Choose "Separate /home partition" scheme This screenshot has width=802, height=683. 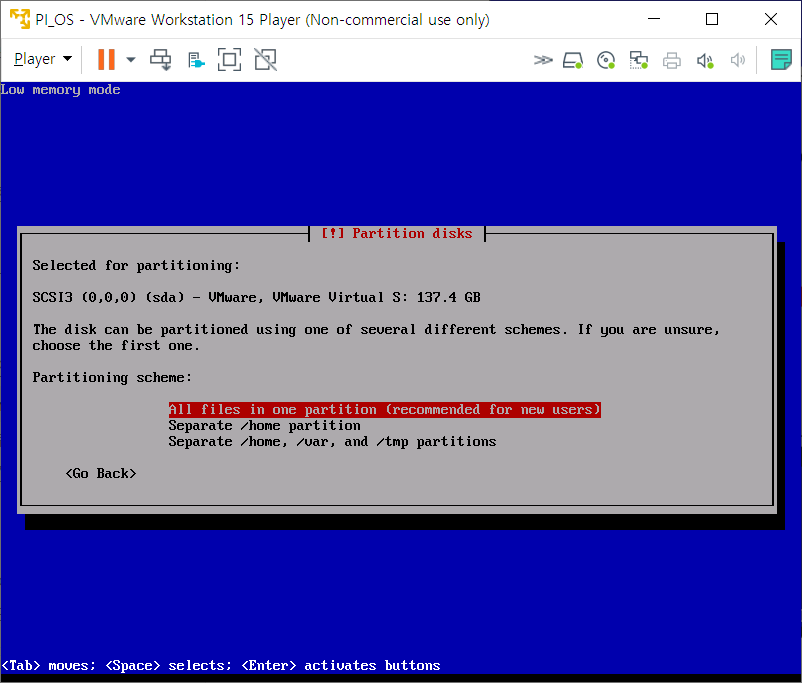coord(264,425)
